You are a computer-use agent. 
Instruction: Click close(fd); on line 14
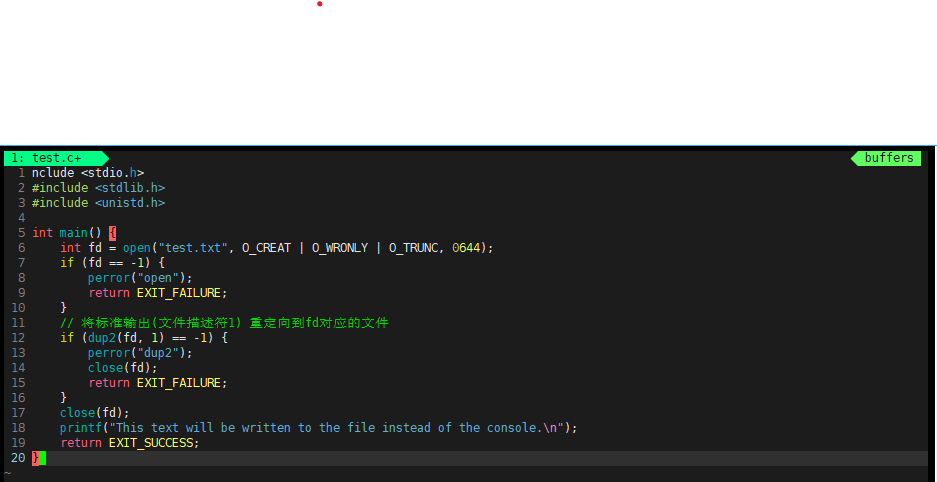pos(123,368)
